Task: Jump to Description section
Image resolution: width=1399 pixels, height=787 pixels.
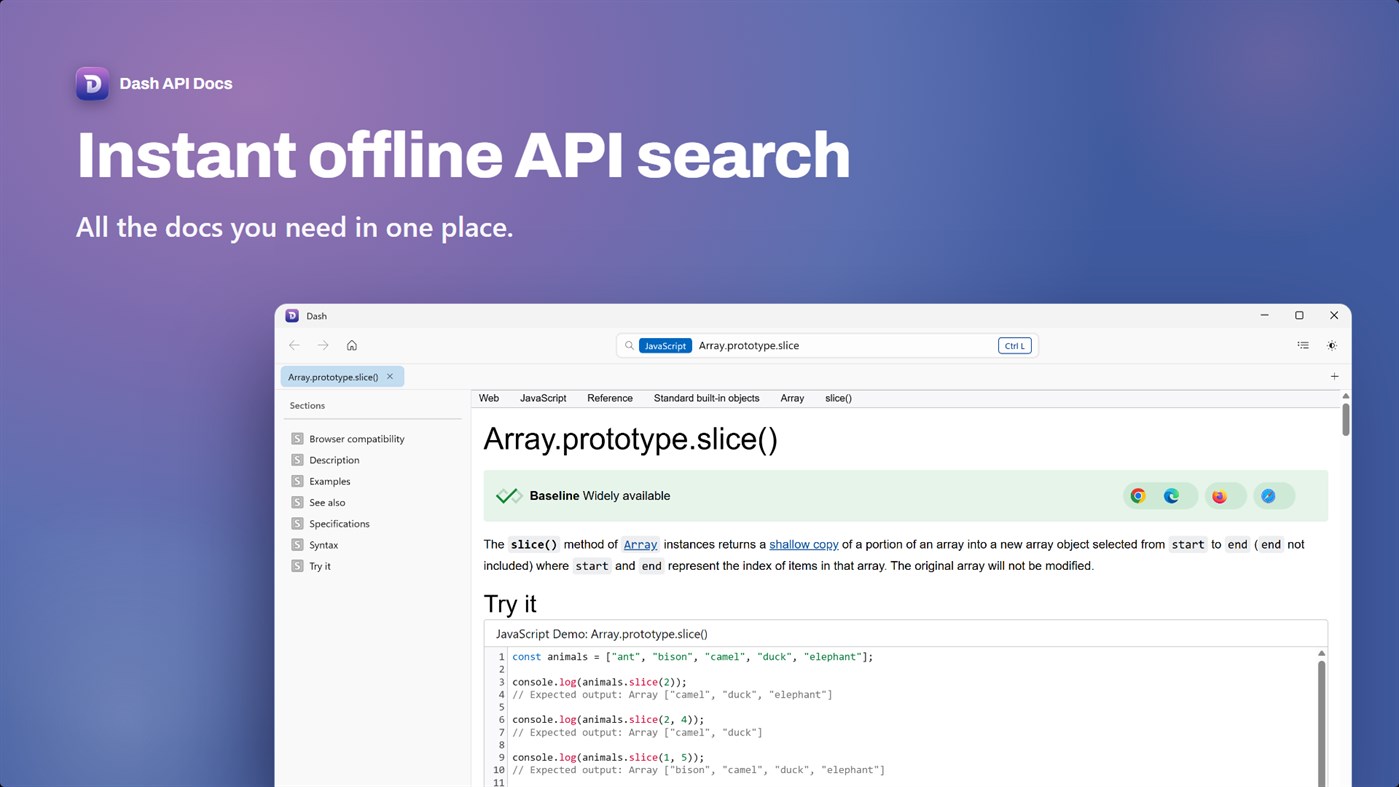Action: coord(334,460)
